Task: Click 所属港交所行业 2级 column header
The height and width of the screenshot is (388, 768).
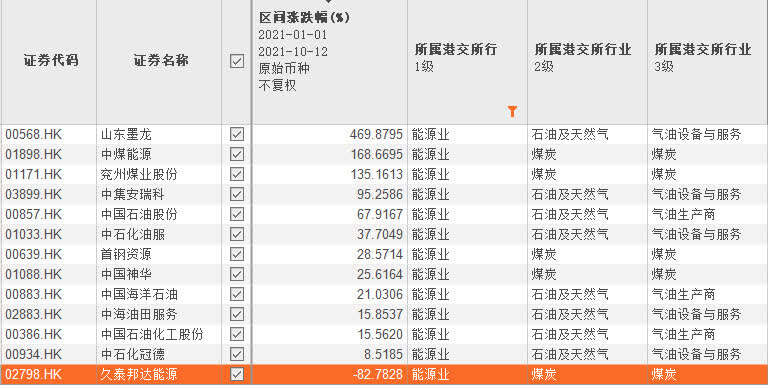Action: 582,57
